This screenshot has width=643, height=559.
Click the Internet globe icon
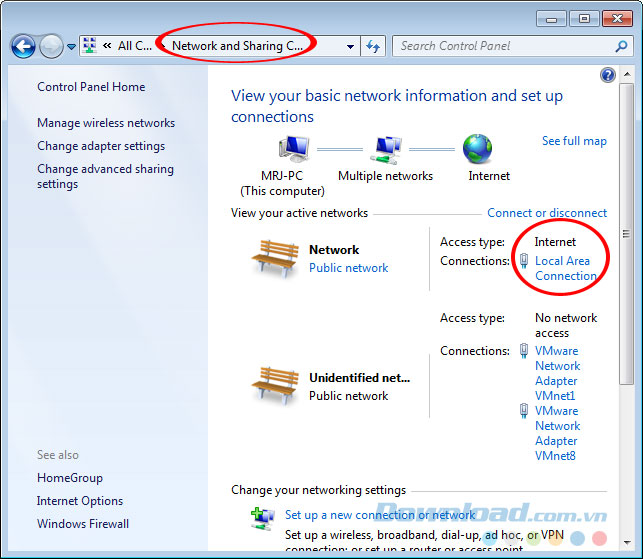pos(477,149)
